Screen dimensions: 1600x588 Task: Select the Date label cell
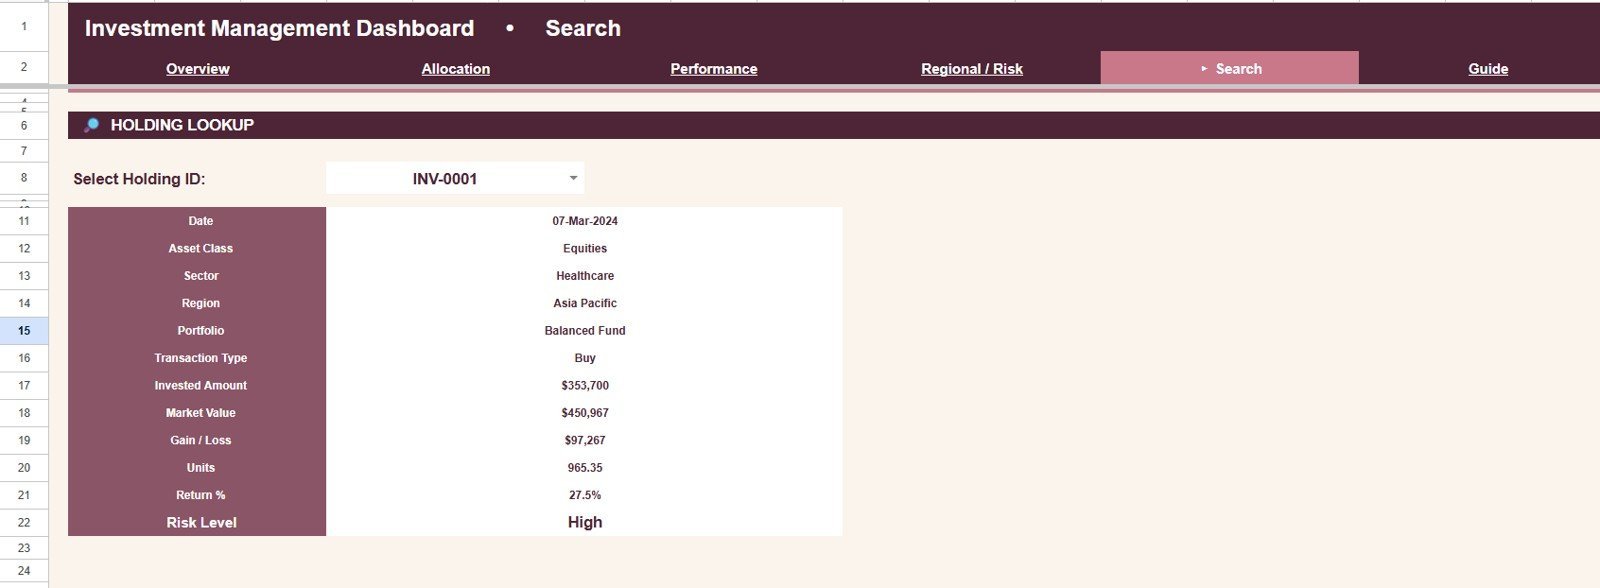(197, 221)
